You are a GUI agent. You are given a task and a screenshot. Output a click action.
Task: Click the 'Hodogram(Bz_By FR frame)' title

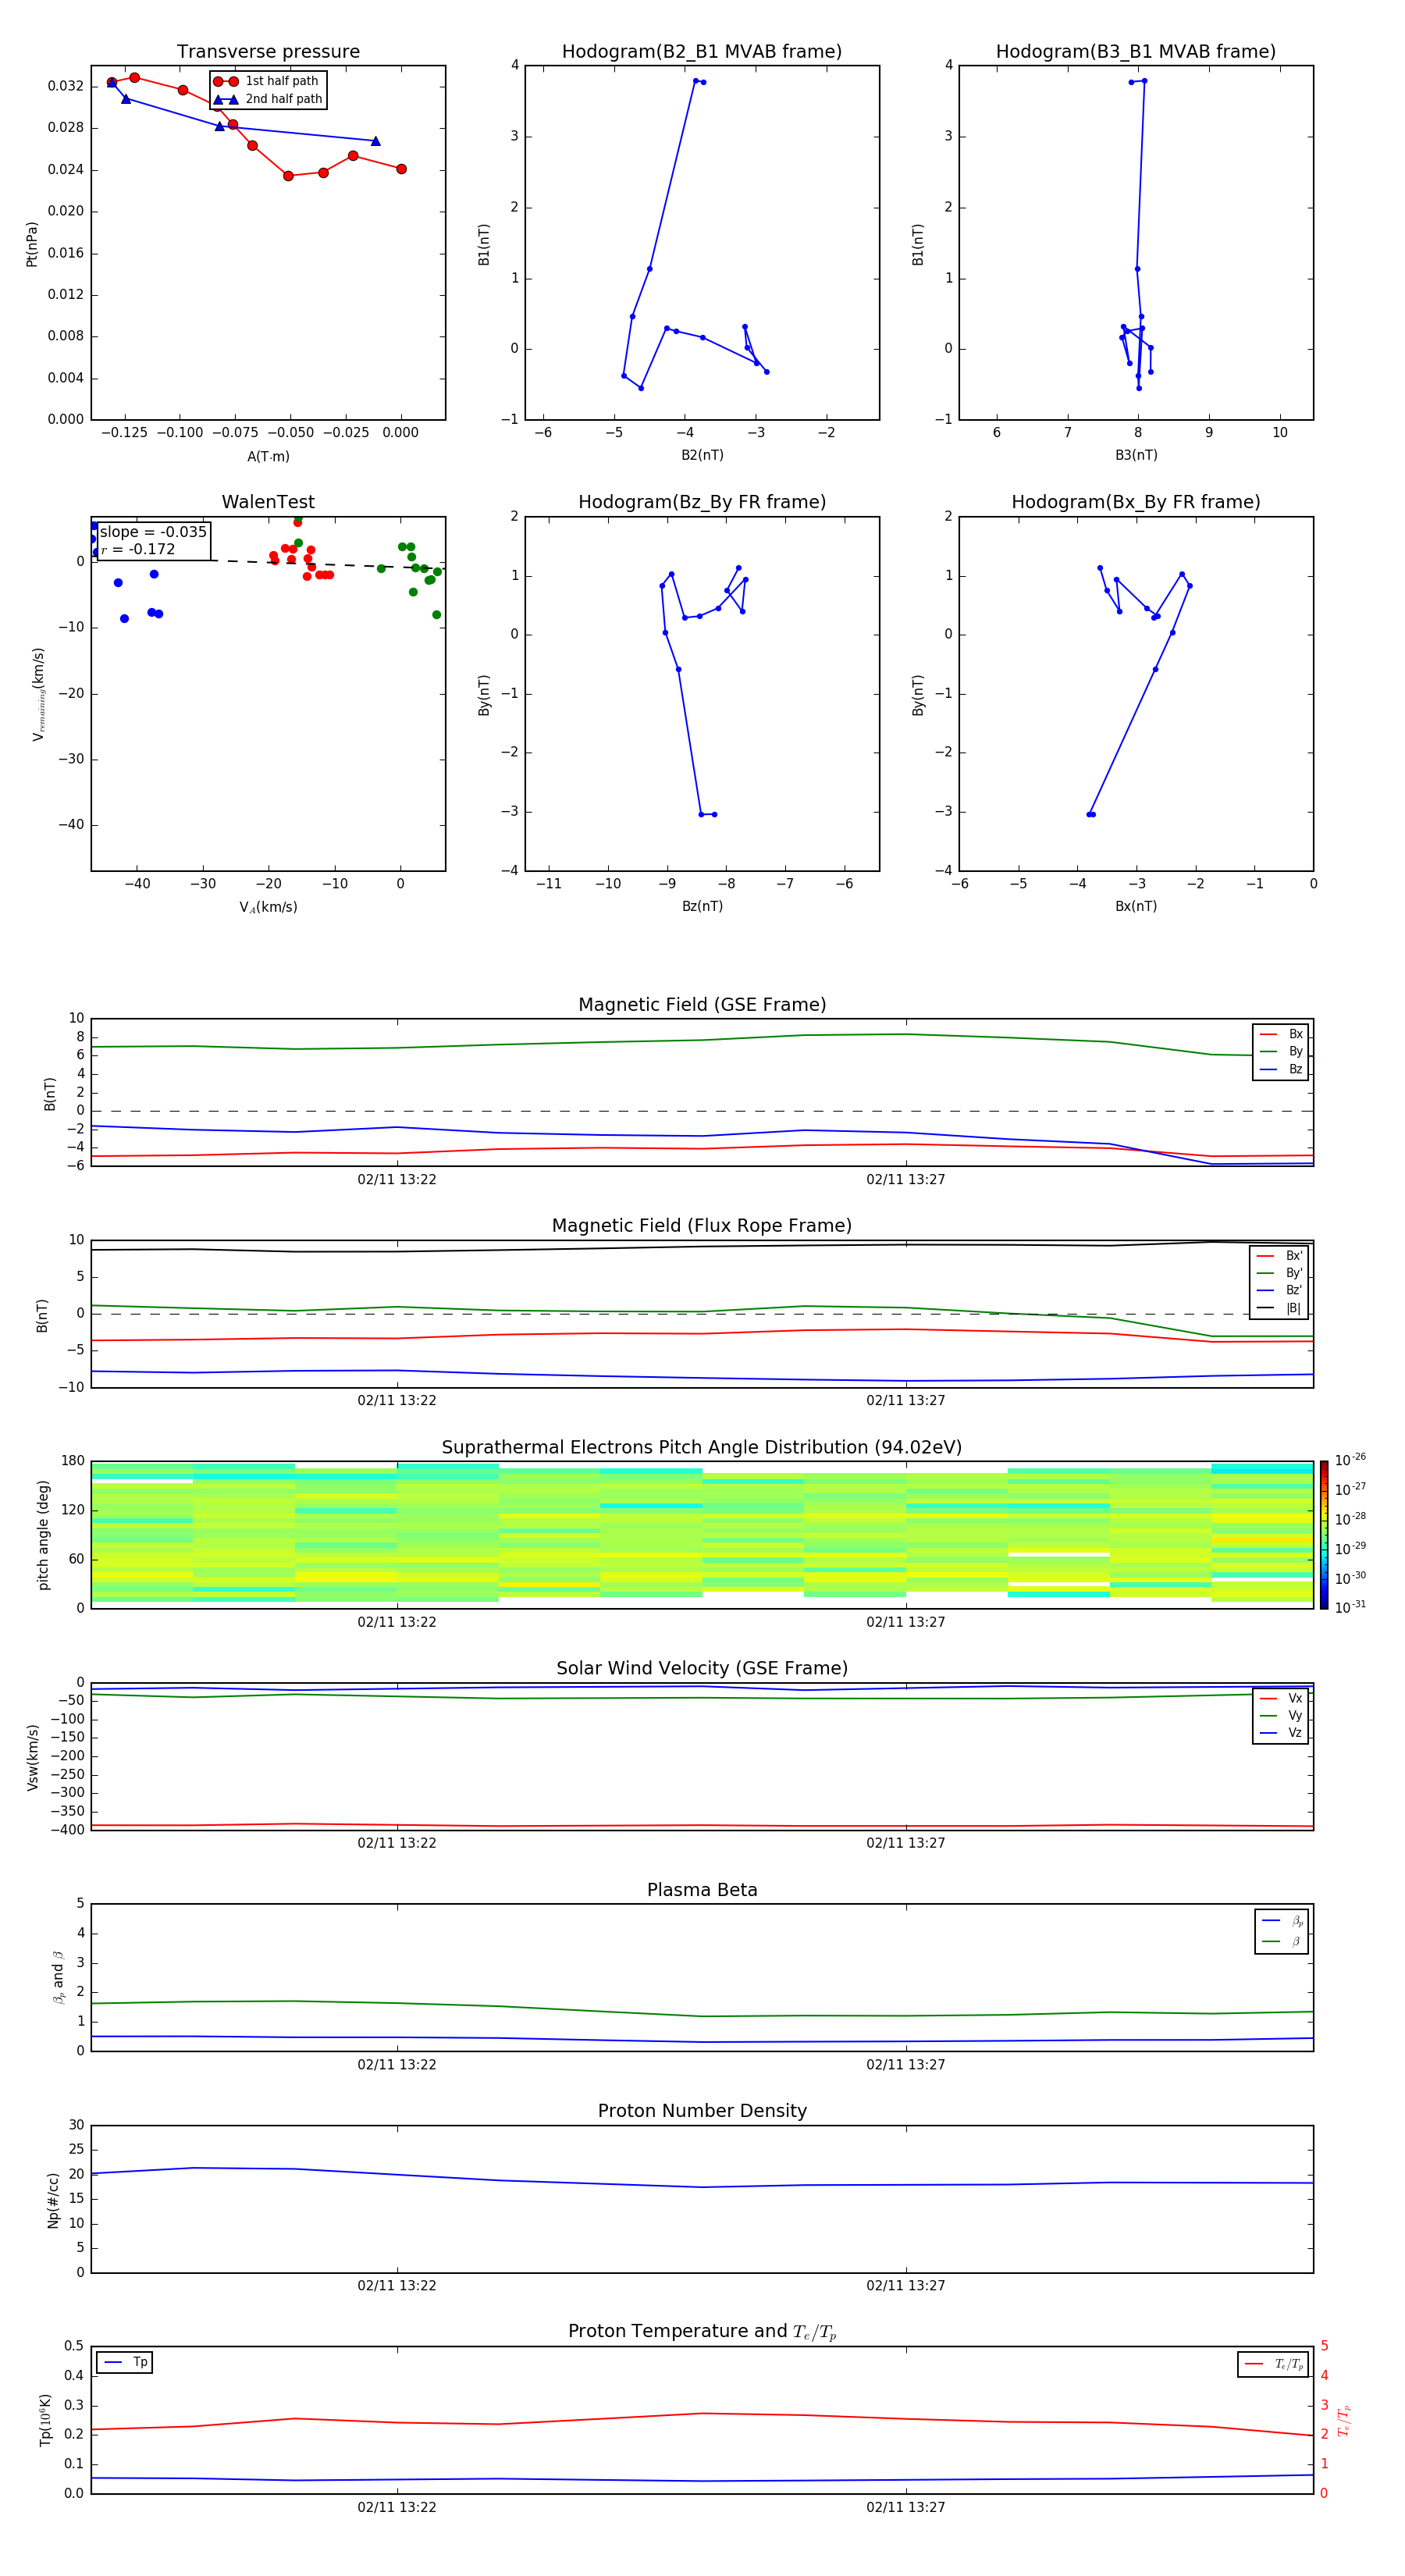[x=702, y=502]
